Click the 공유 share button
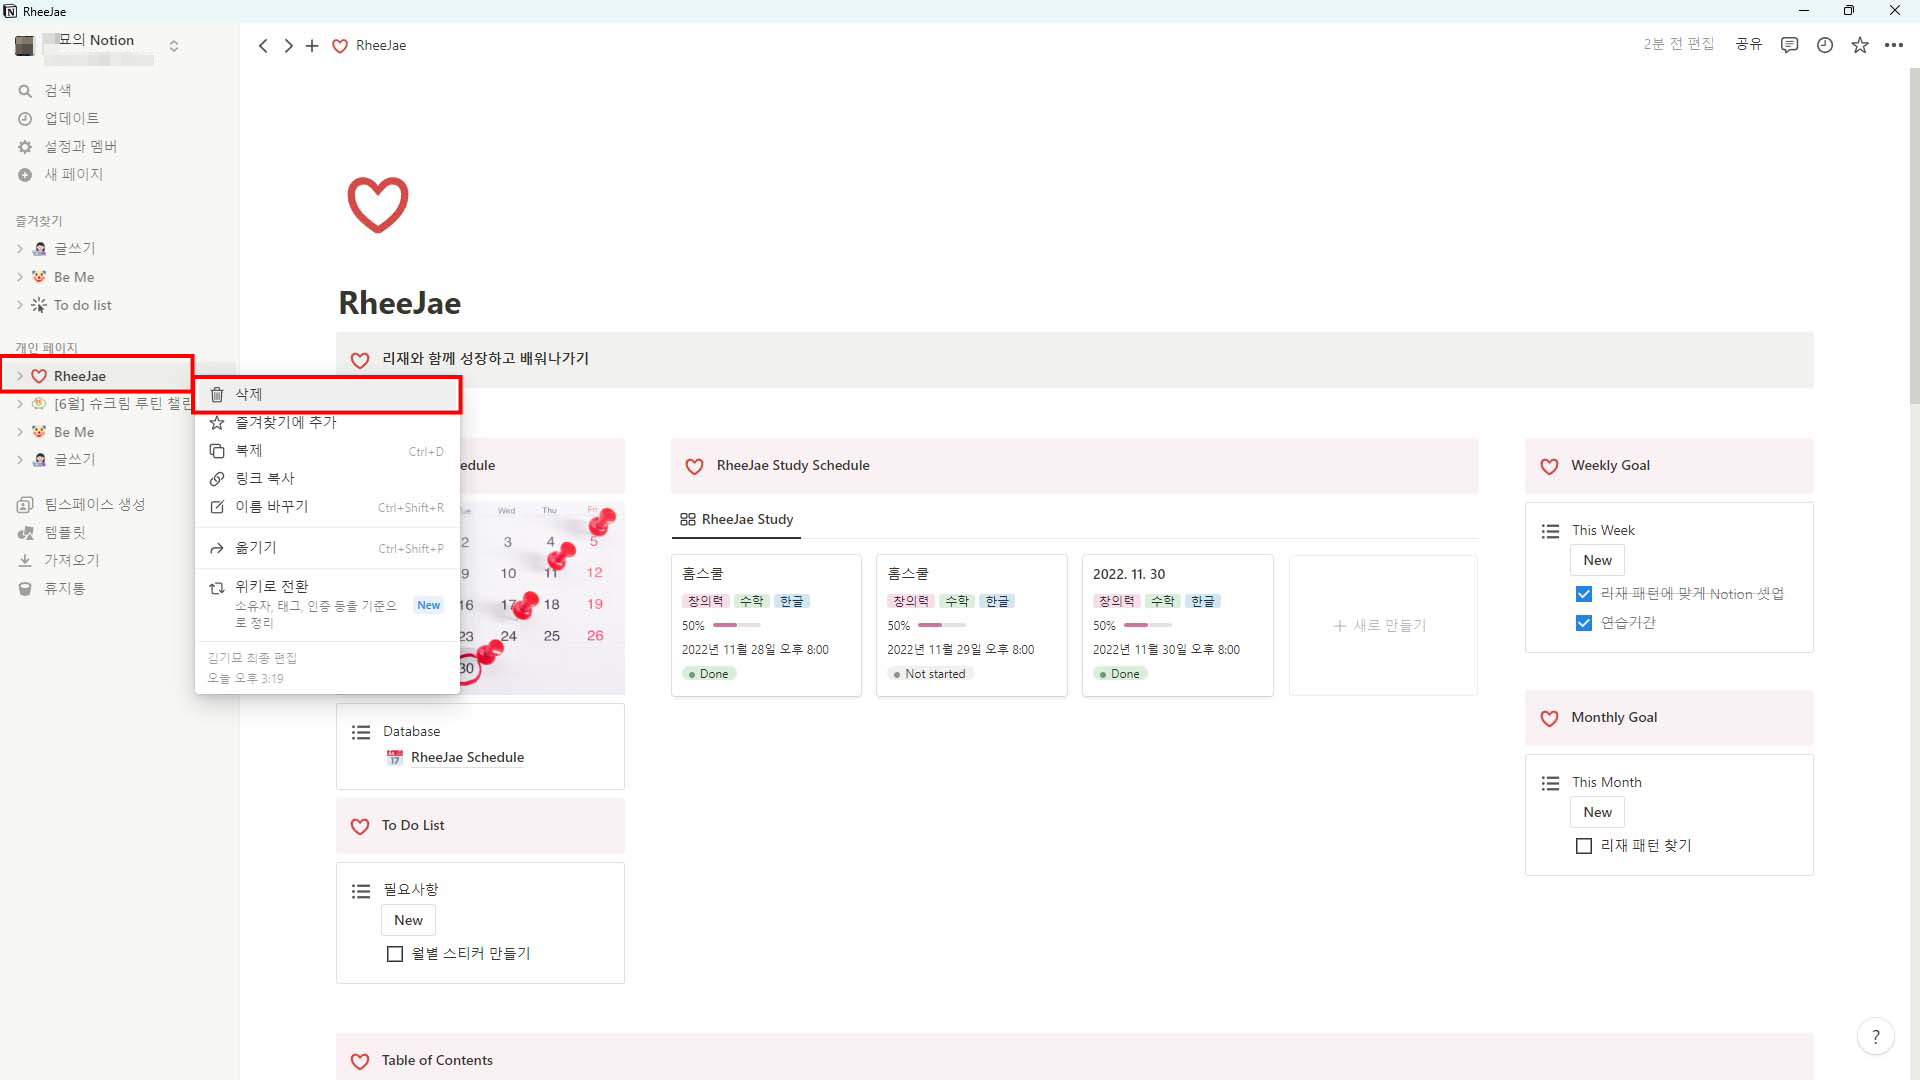The width and height of the screenshot is (1920, 1080). click(x=1748, y=45)
